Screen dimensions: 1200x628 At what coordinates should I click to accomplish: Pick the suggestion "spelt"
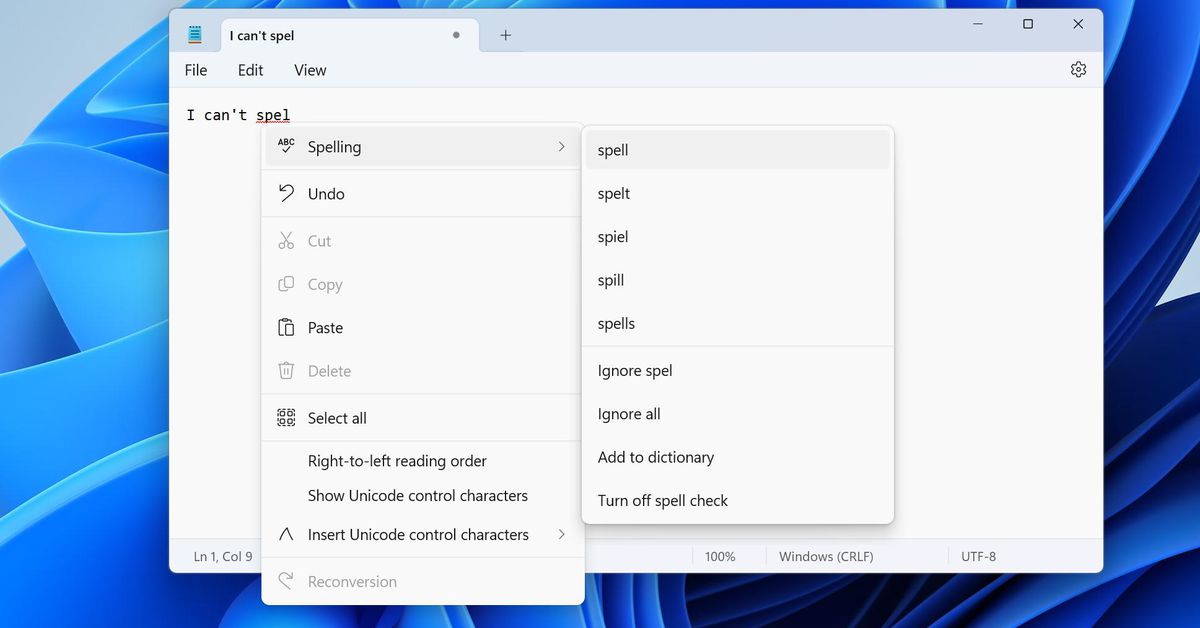pos(737,194)
